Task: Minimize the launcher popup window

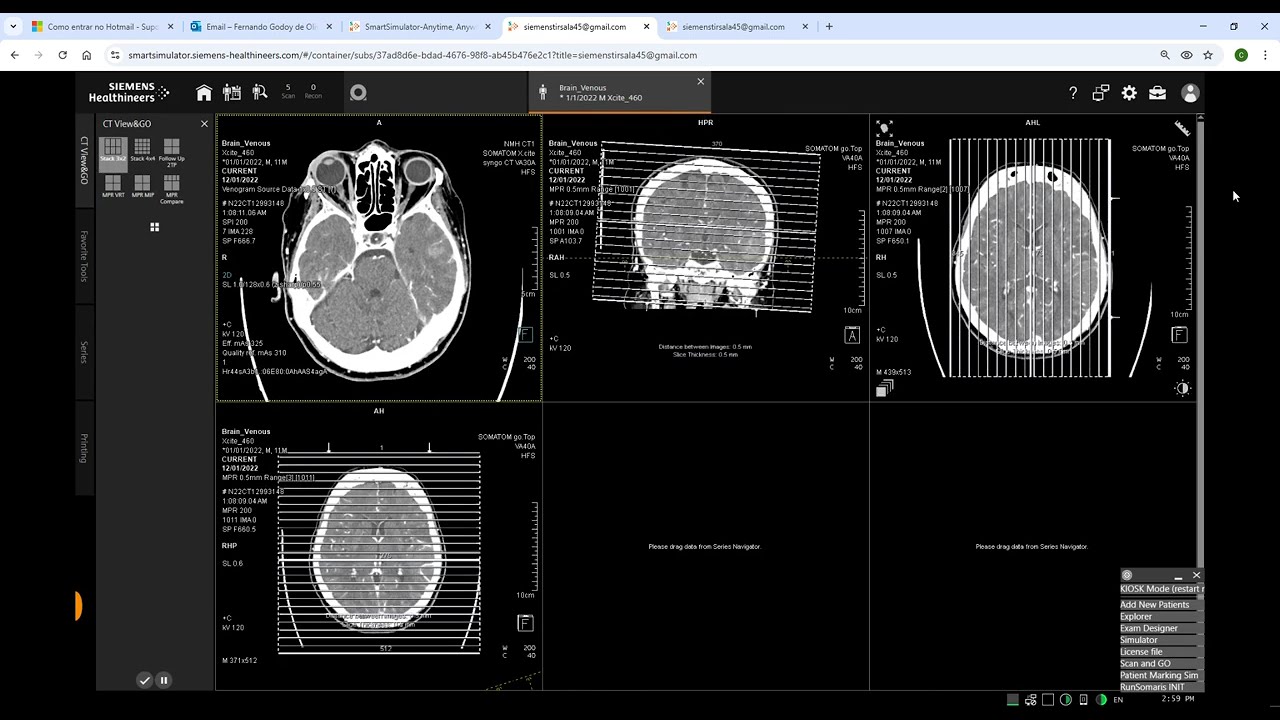Action: (x=1178, y=576)
